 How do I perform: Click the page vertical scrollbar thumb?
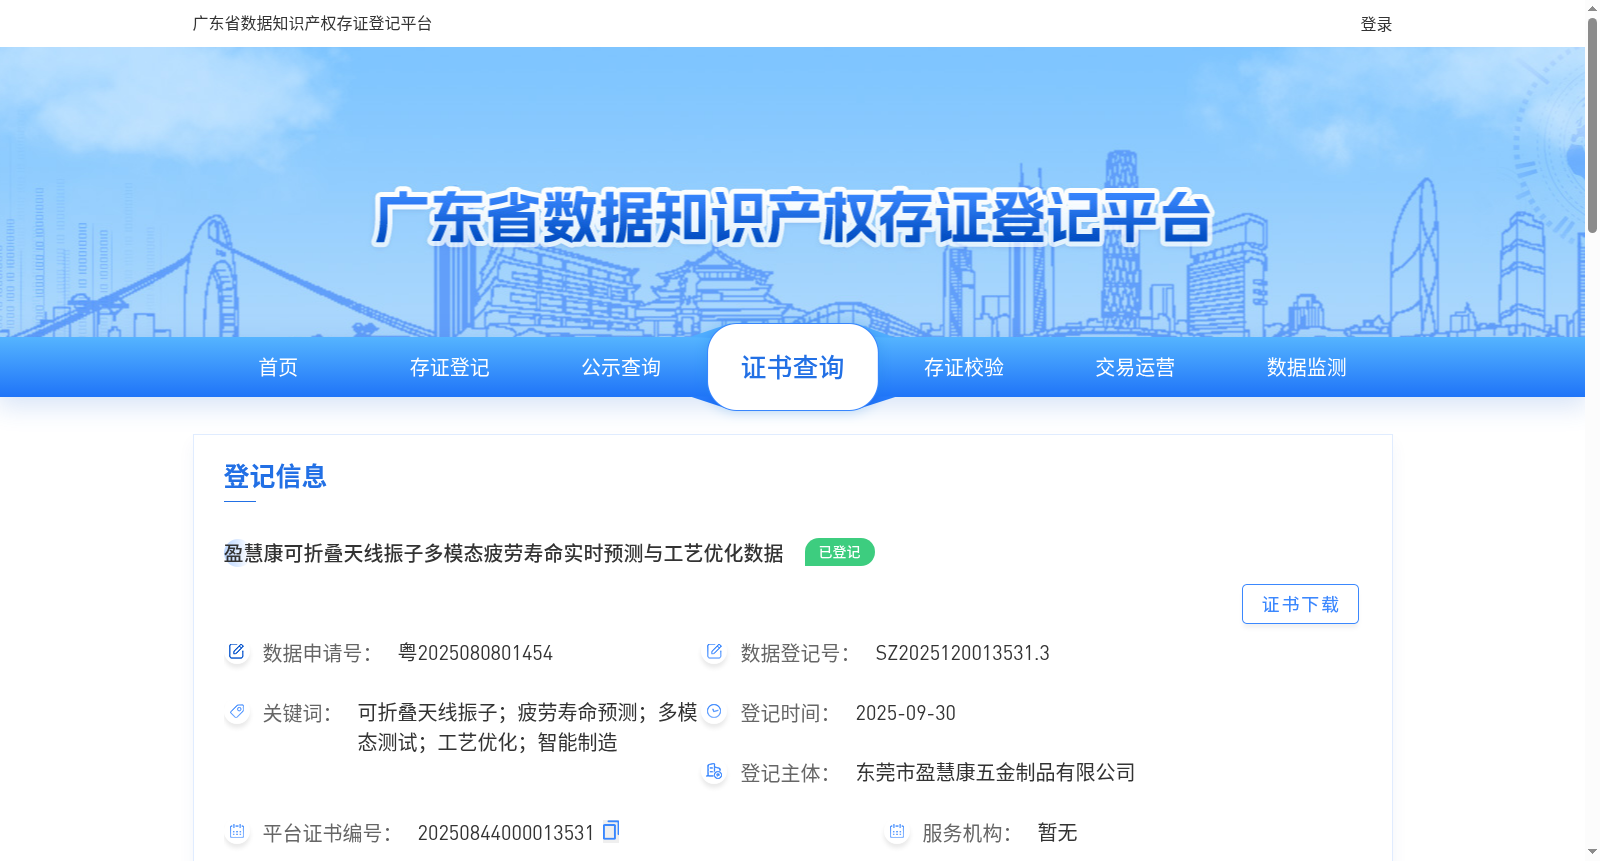[1592, 125]
